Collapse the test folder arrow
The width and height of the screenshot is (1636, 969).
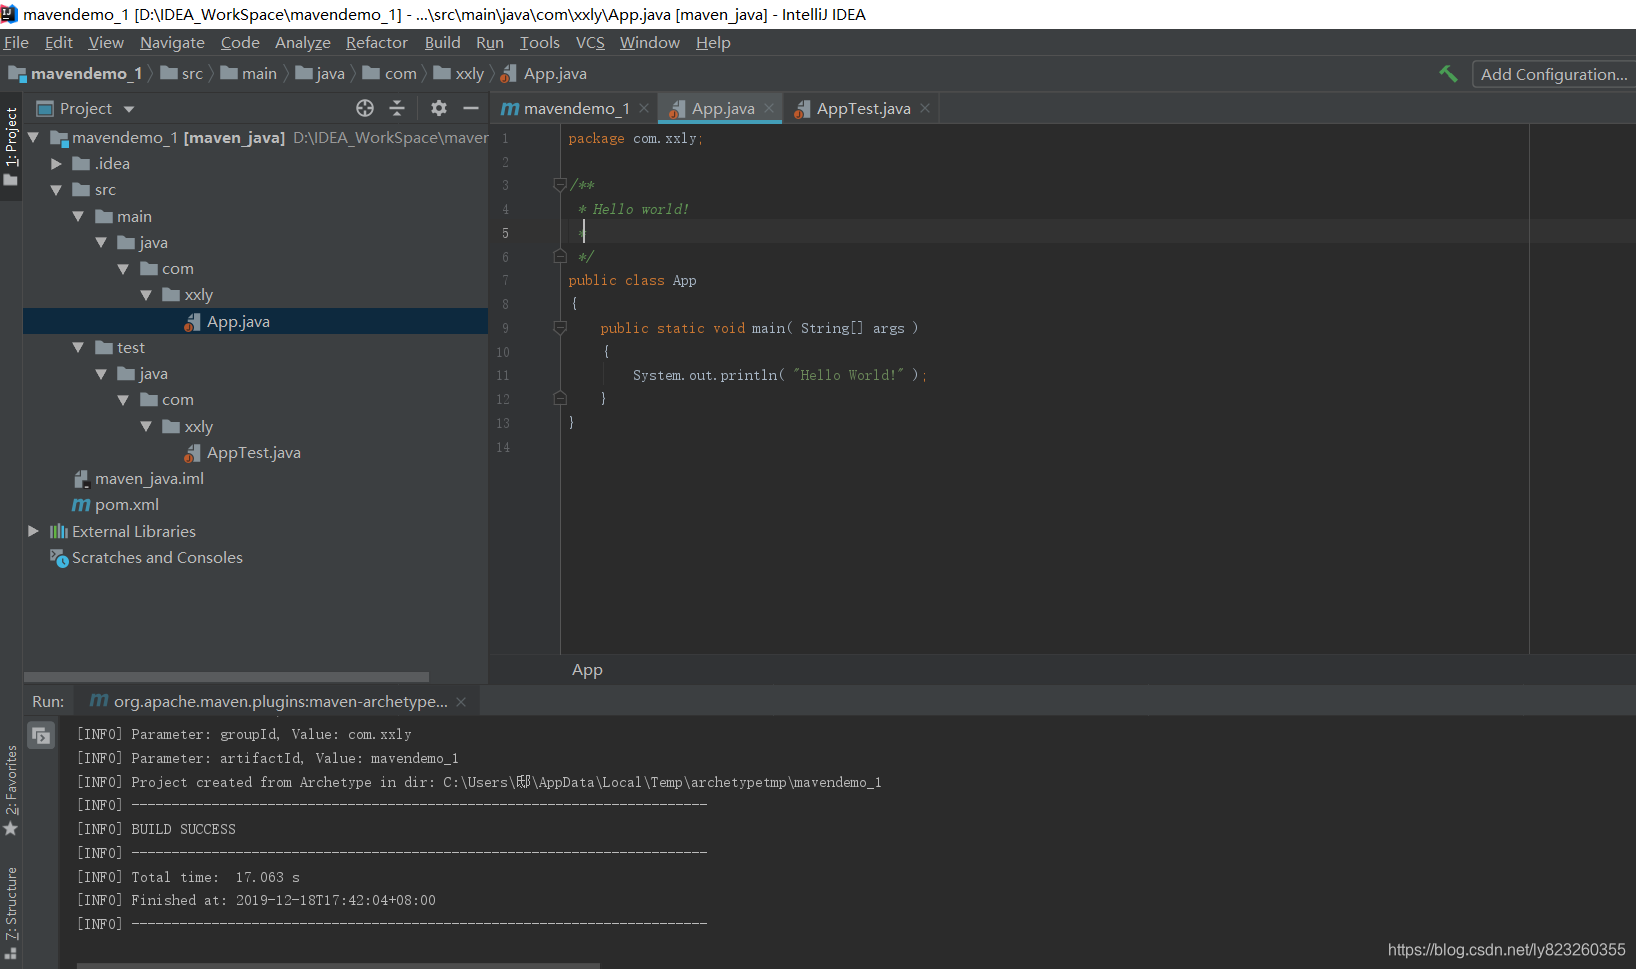point(78,347)
